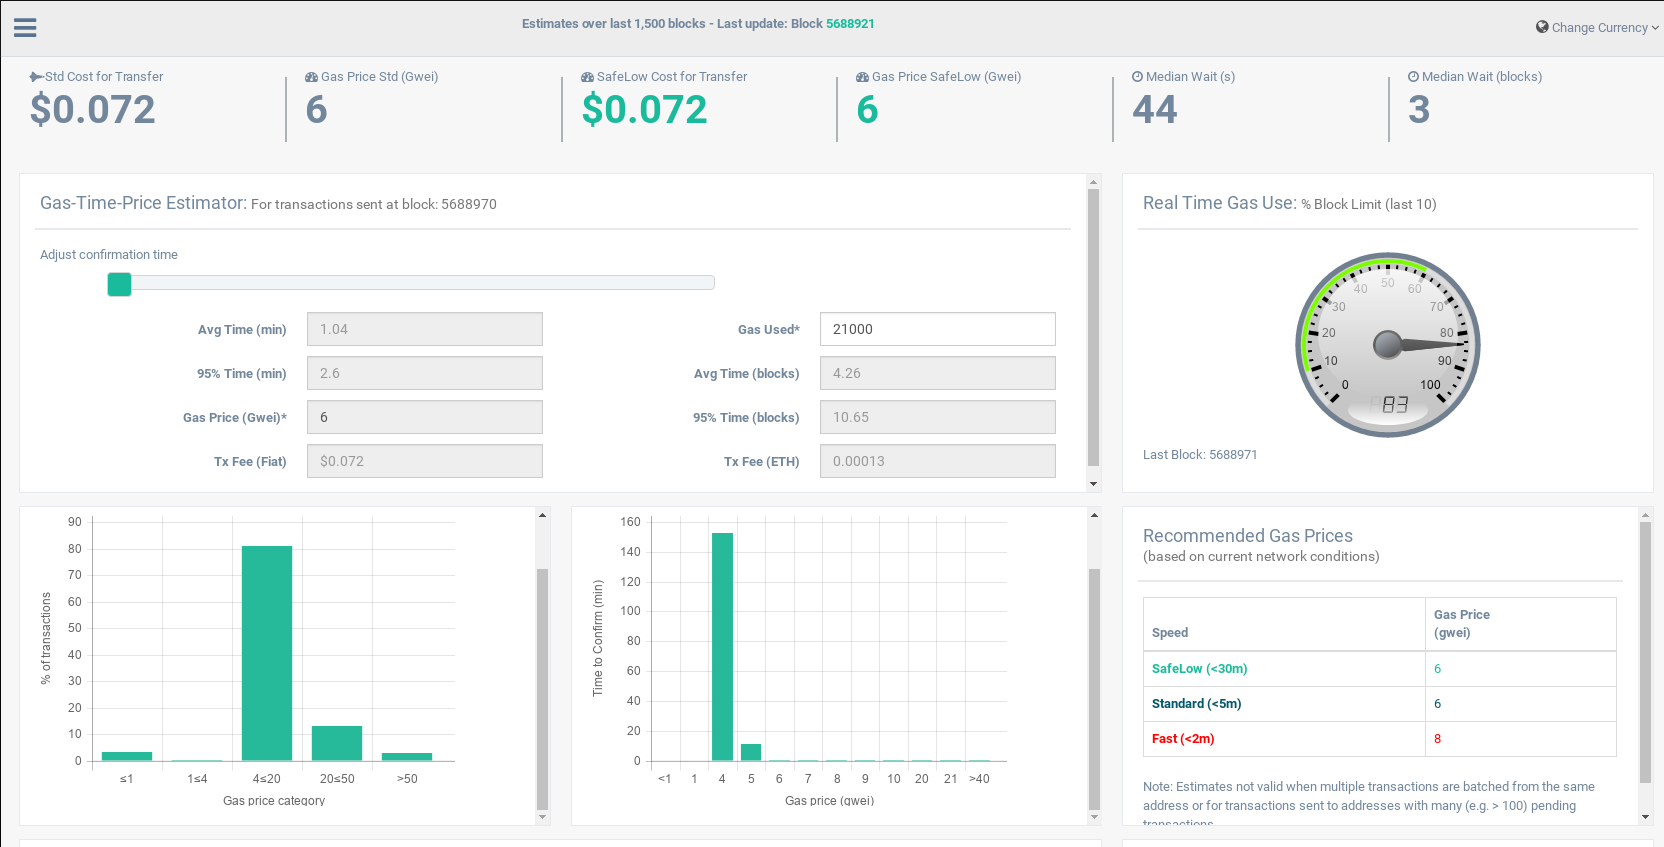This screenshot has height=847, width=1664.
Task: Expand the Change Currency dropdown
Action: pyautogui.click(x=1598, y=27)
